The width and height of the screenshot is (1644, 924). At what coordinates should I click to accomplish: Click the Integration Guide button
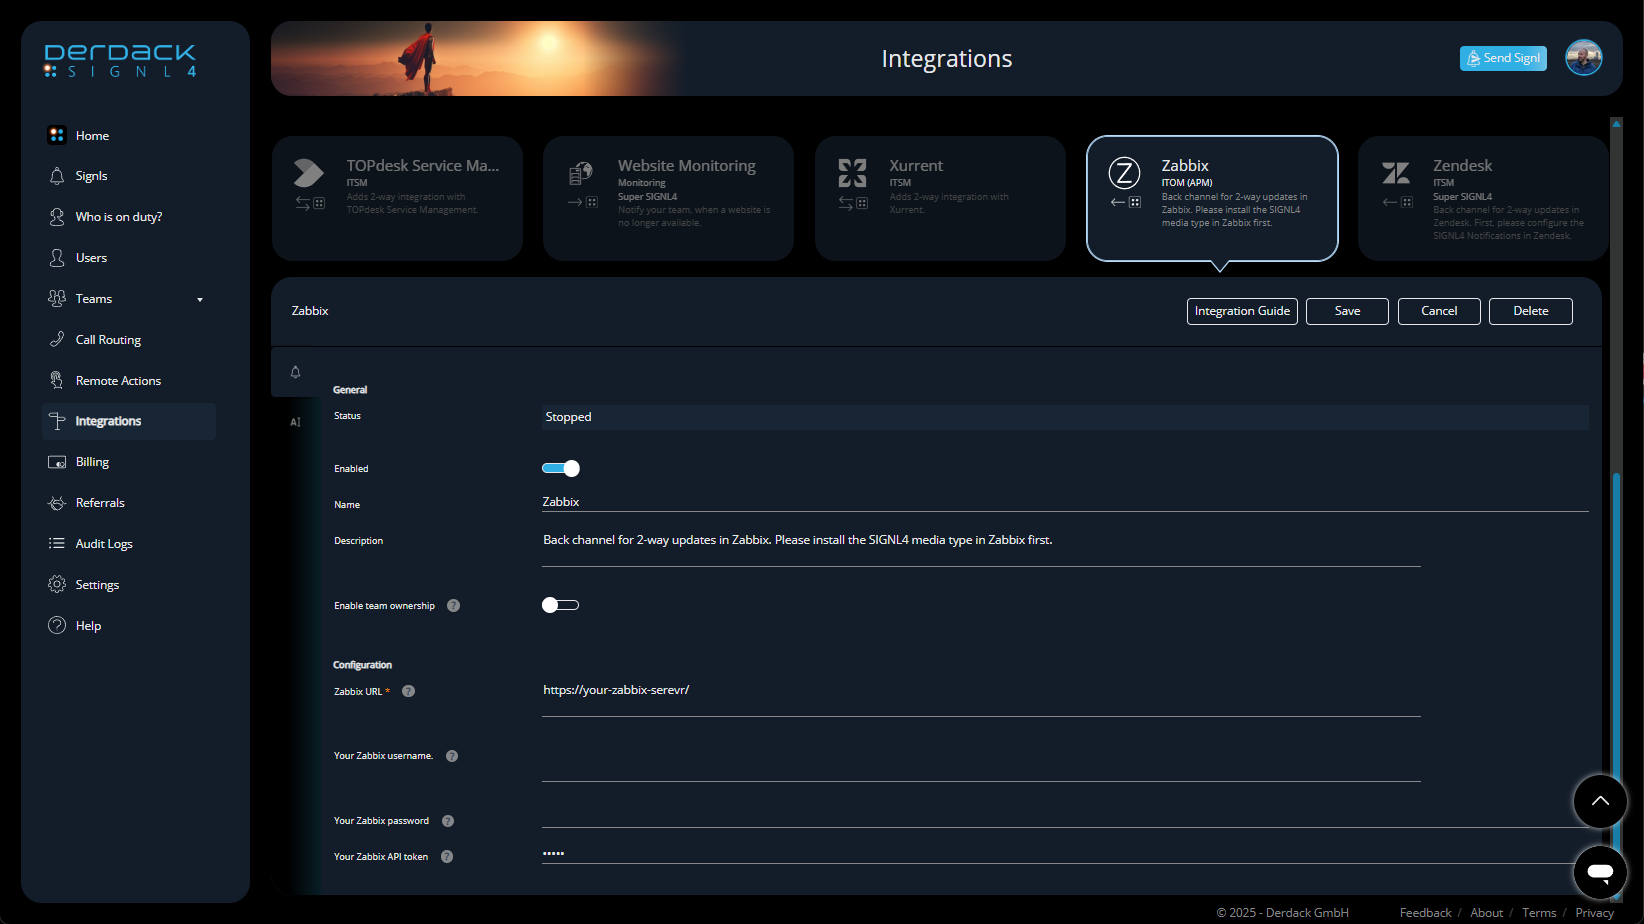[1242, 311]
